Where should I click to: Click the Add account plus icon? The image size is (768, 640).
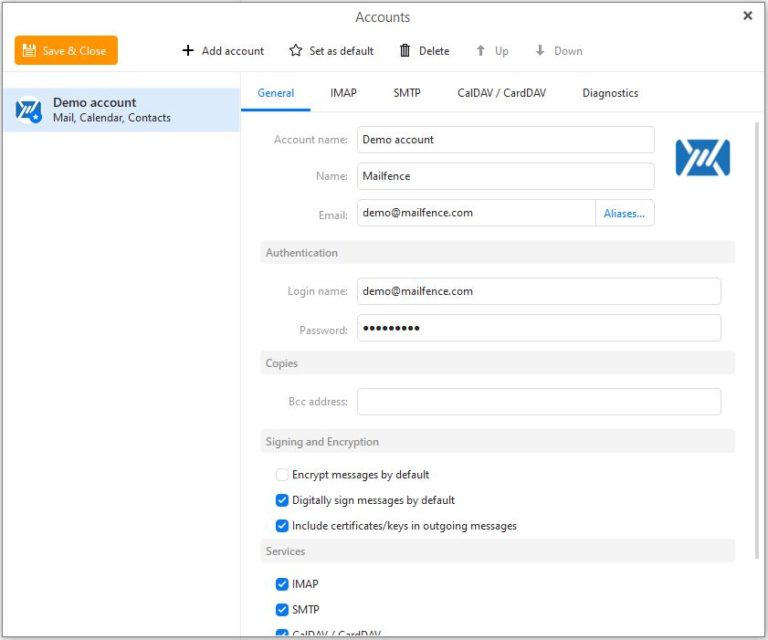(188, 51)
